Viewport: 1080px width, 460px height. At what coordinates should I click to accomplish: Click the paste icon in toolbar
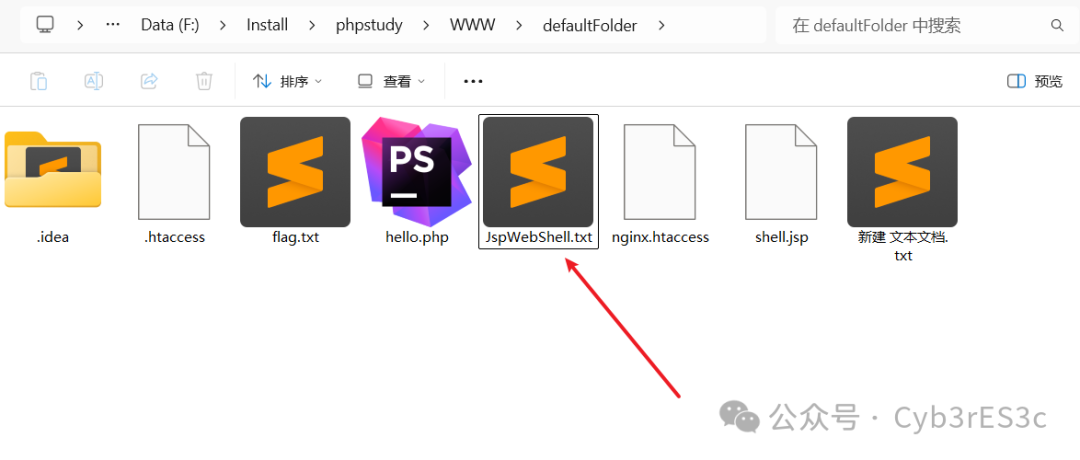coord(39,81)
